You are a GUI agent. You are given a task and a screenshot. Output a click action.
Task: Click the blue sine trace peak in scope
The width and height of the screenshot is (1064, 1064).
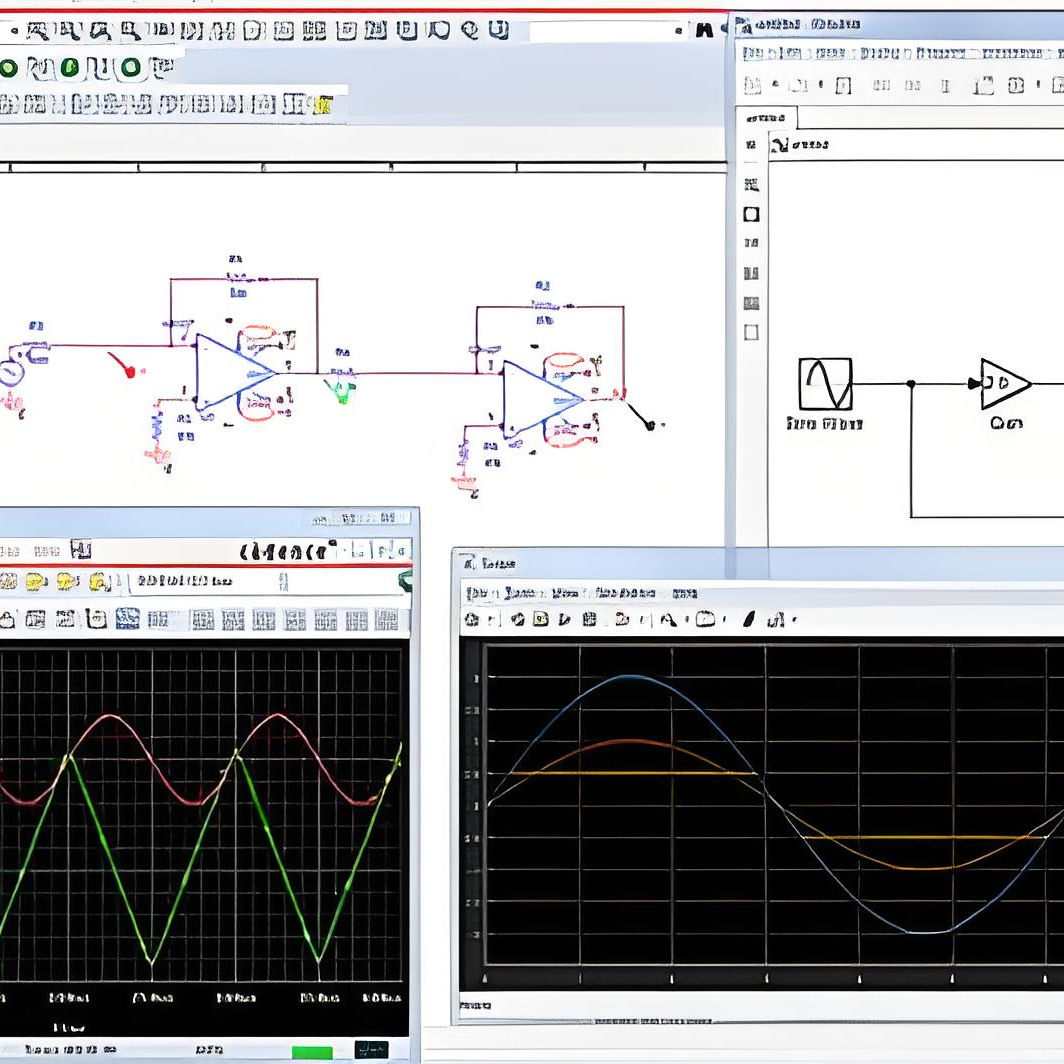pos(631,677)
